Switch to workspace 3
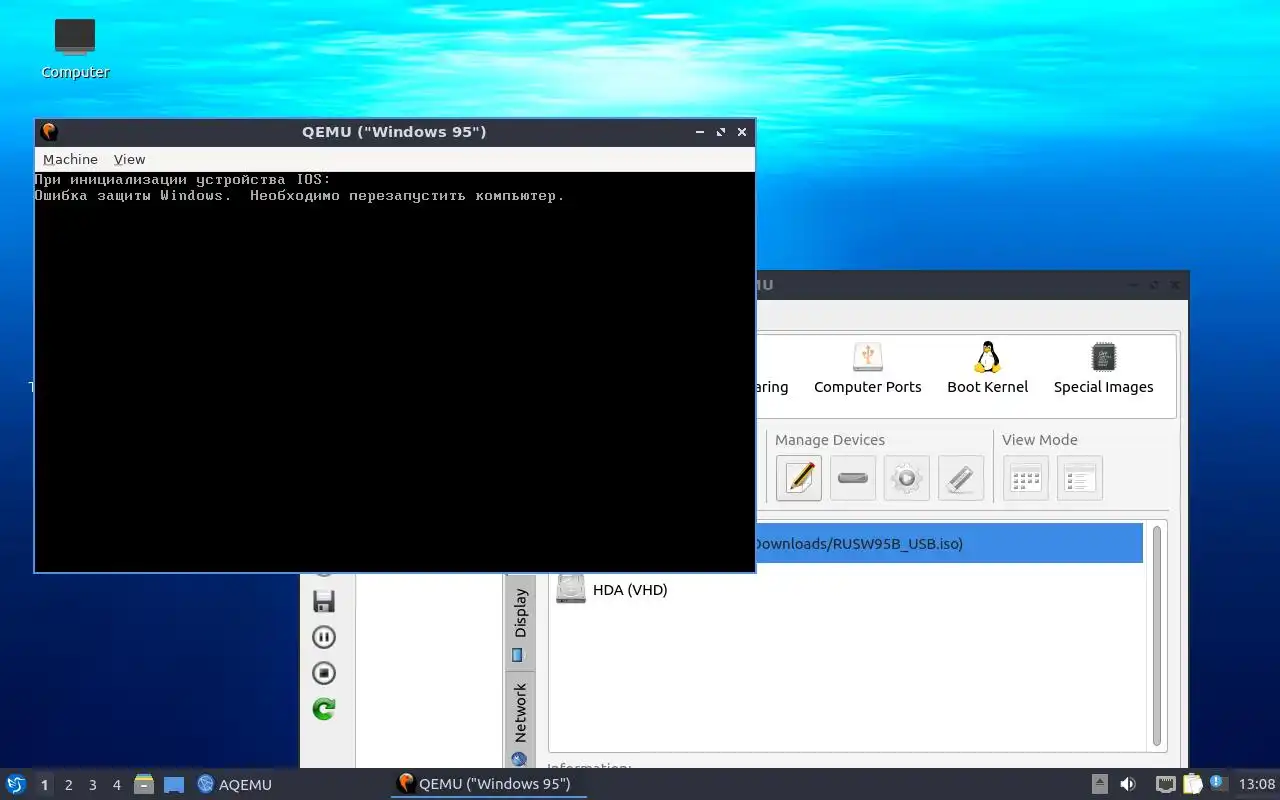Viewport: 1280px width, 800px height. point(92,785)
